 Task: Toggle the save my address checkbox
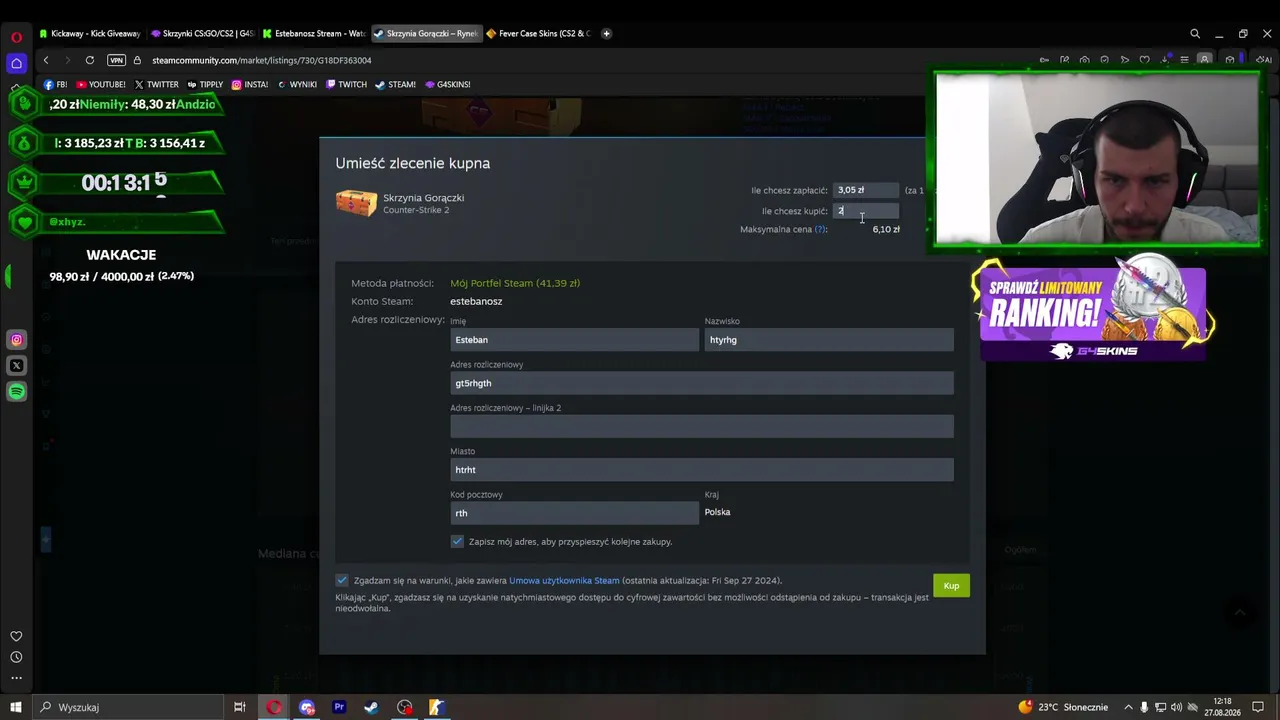click(457, 541)
